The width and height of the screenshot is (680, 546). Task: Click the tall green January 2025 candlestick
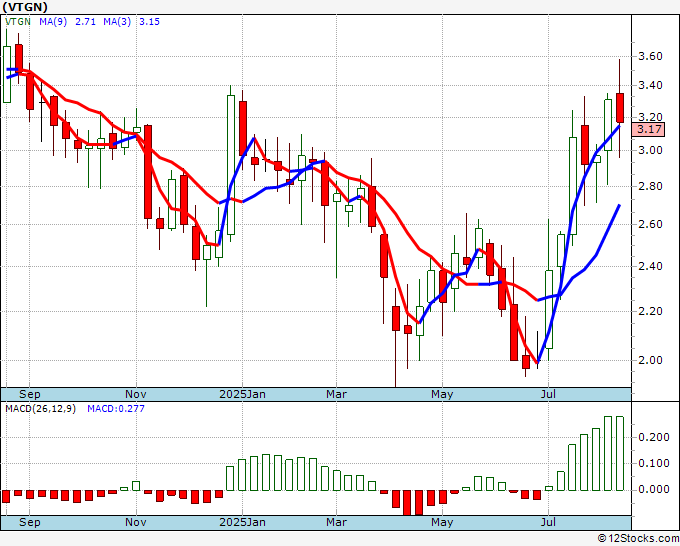pyautogui.click(x=231, y=165)
